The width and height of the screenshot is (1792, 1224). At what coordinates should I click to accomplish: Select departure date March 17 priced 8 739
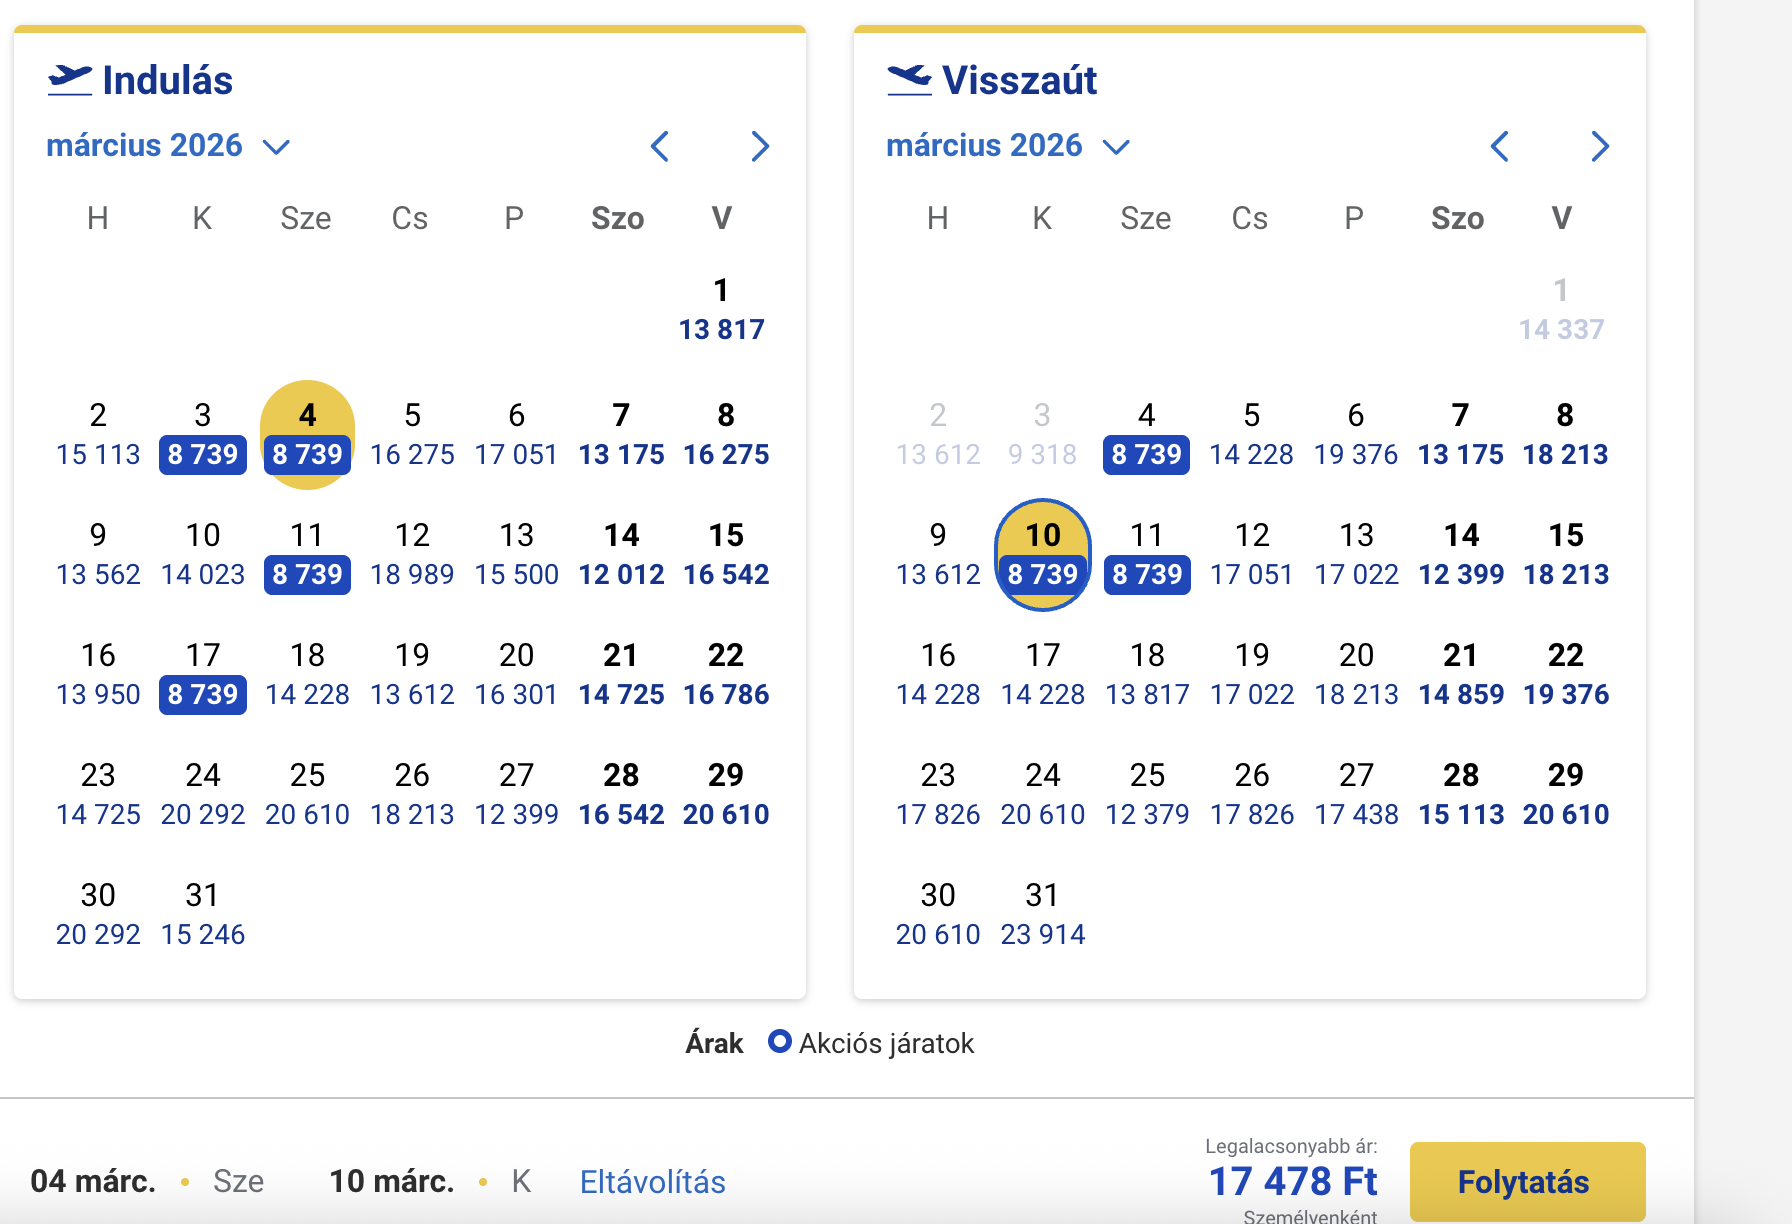point(202,675)
